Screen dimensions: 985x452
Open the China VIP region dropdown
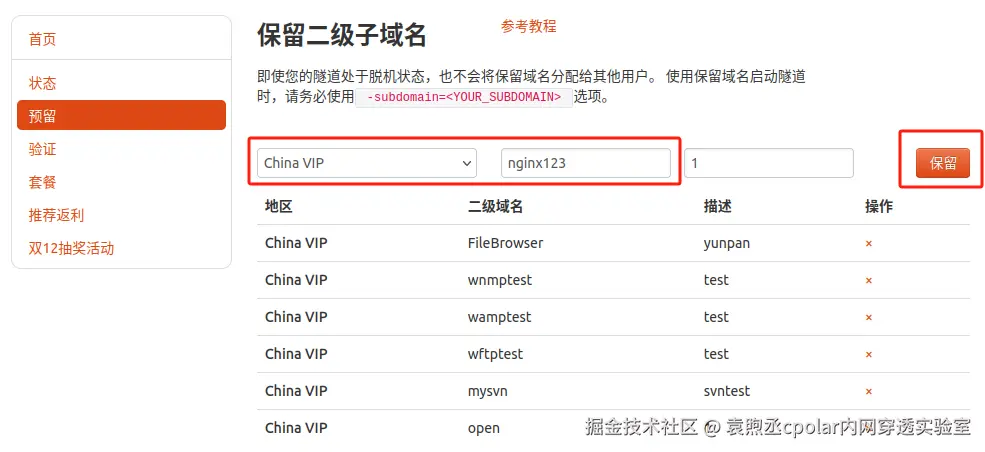pyautogui.click(x=367, y=163)
